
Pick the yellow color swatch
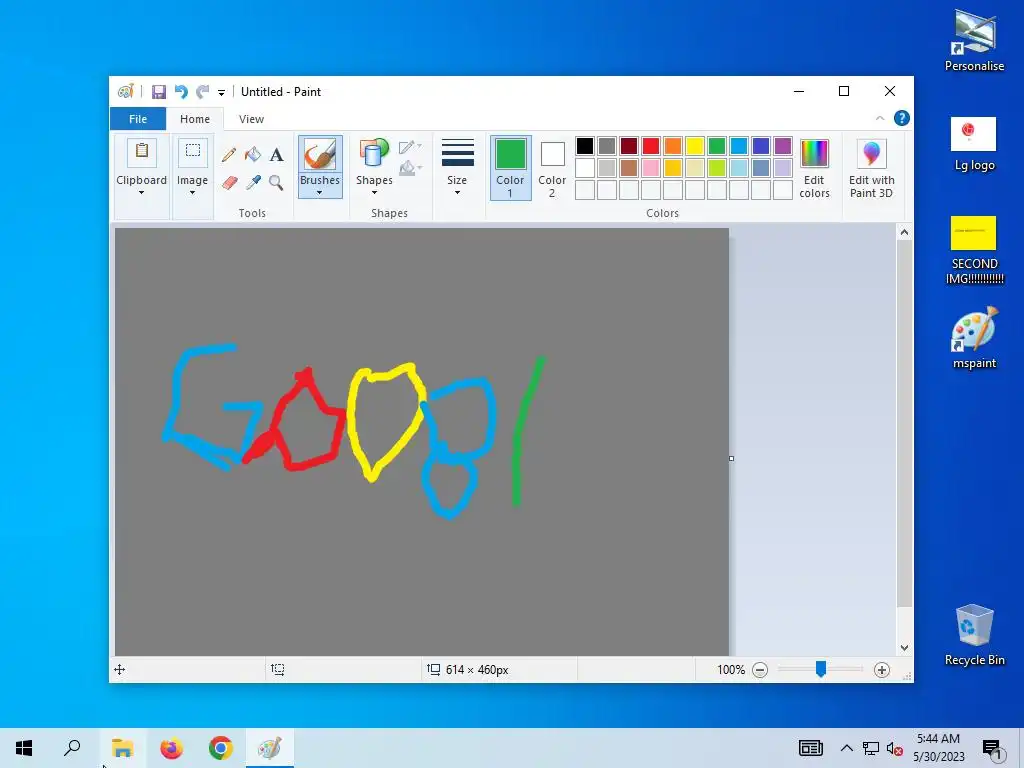(x=695, y=146)
